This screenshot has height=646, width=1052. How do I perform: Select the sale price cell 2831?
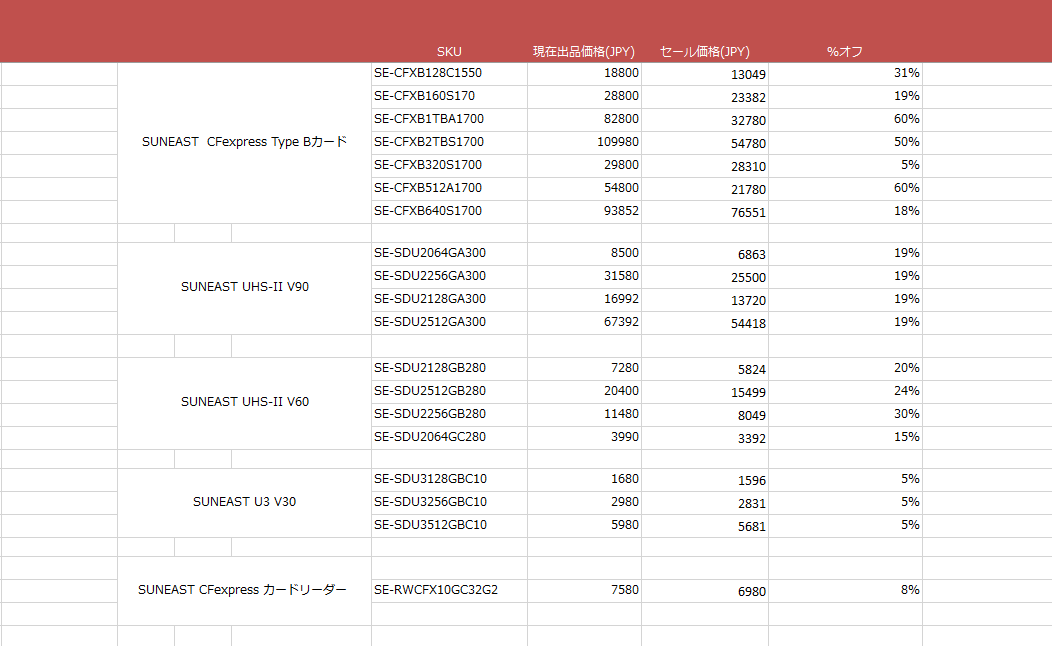pos(705,502)
